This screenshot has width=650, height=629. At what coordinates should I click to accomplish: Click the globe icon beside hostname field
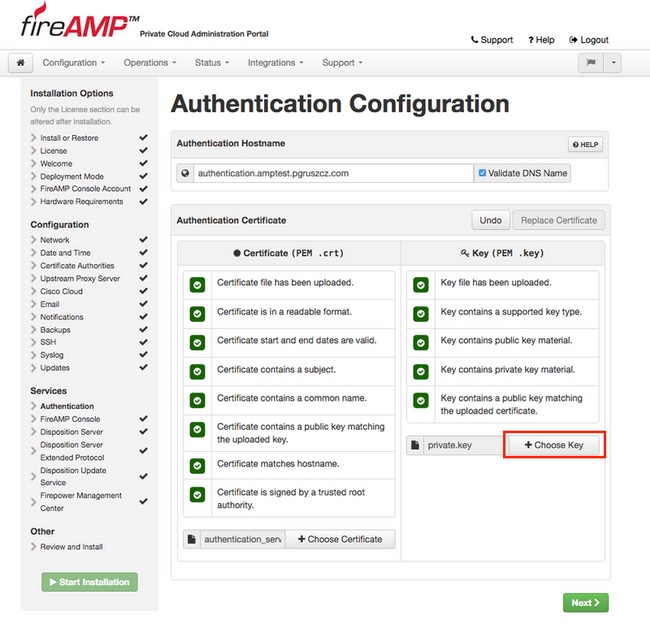(x=185, y=173)
